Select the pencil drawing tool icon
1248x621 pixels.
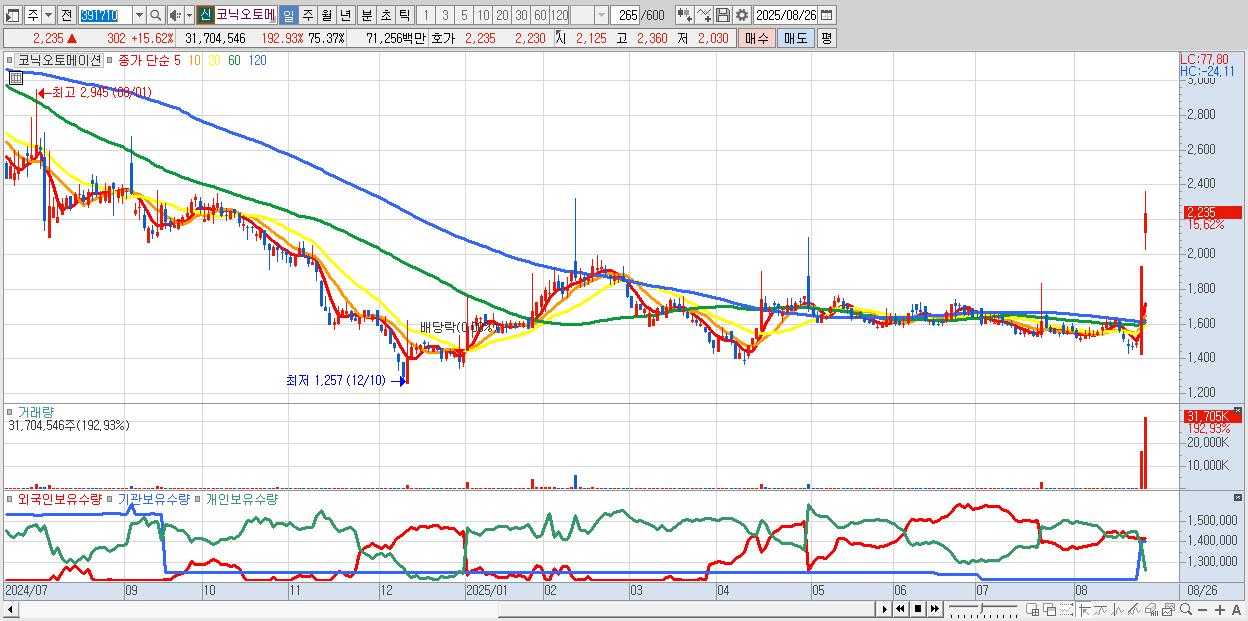coord(1134,610)
